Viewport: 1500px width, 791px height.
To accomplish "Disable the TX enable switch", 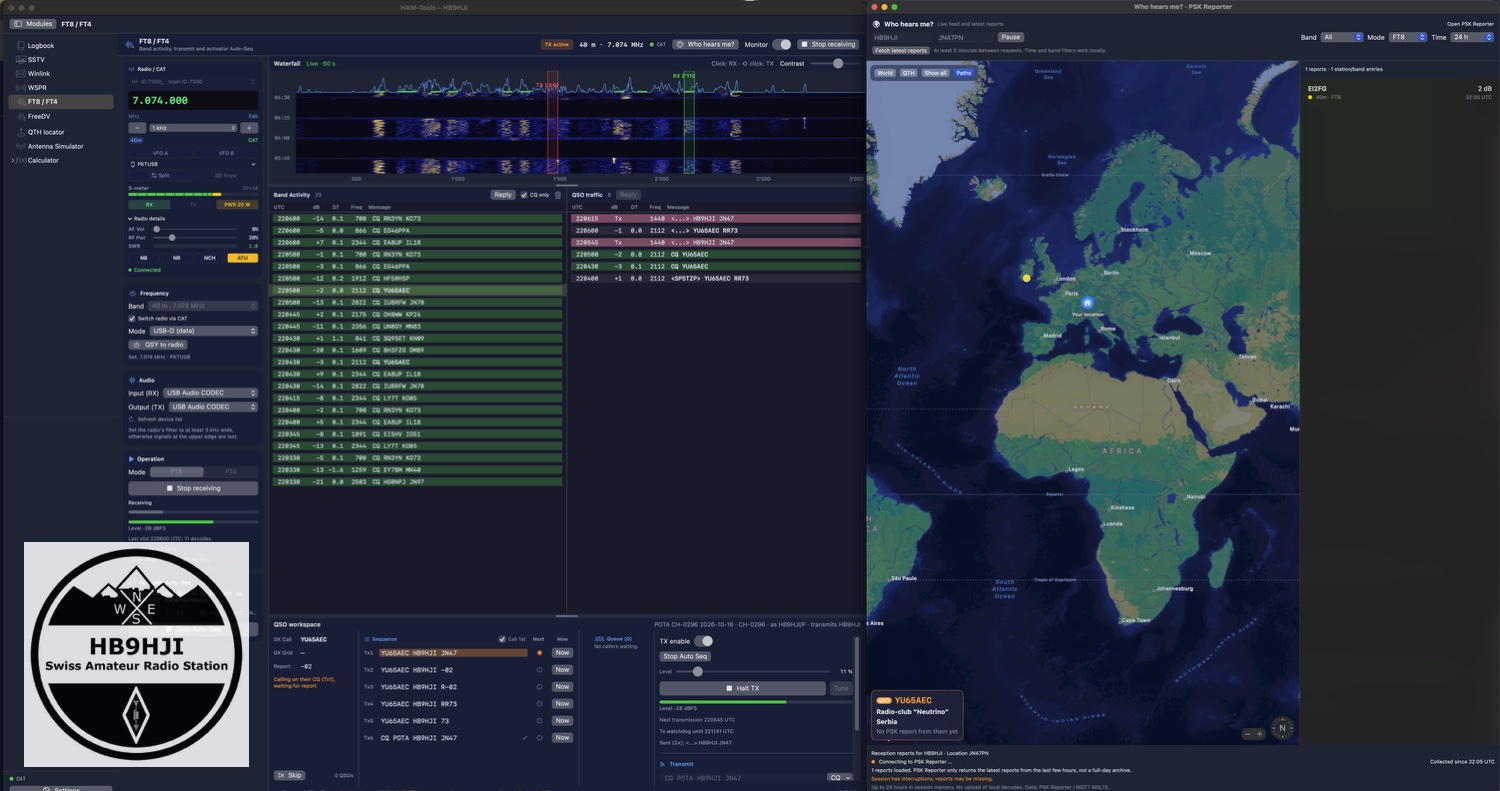I will (x=703, y=641).
